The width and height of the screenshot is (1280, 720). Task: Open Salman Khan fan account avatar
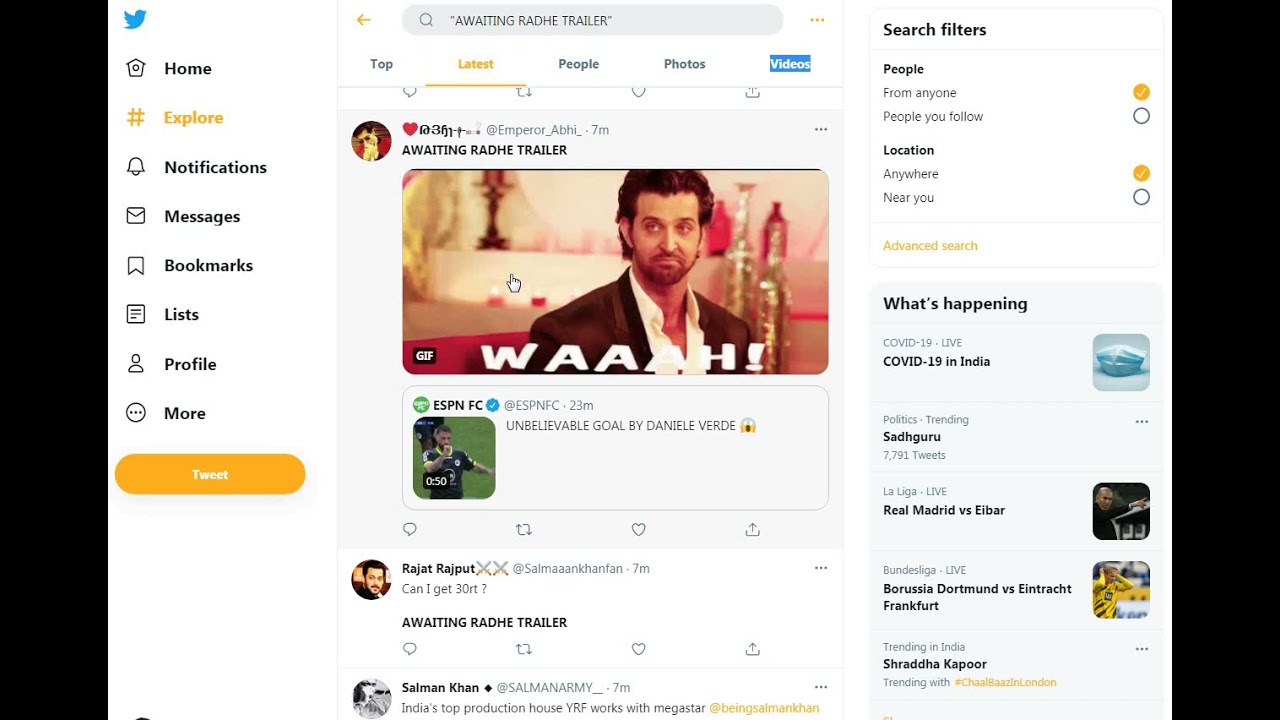[x=371, y=699]
